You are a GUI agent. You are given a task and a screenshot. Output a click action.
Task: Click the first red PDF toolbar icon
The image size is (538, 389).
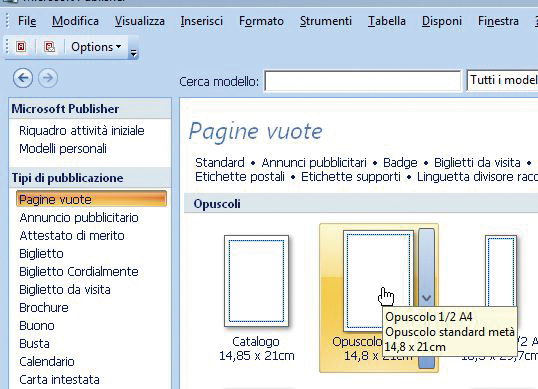[21, 47]
